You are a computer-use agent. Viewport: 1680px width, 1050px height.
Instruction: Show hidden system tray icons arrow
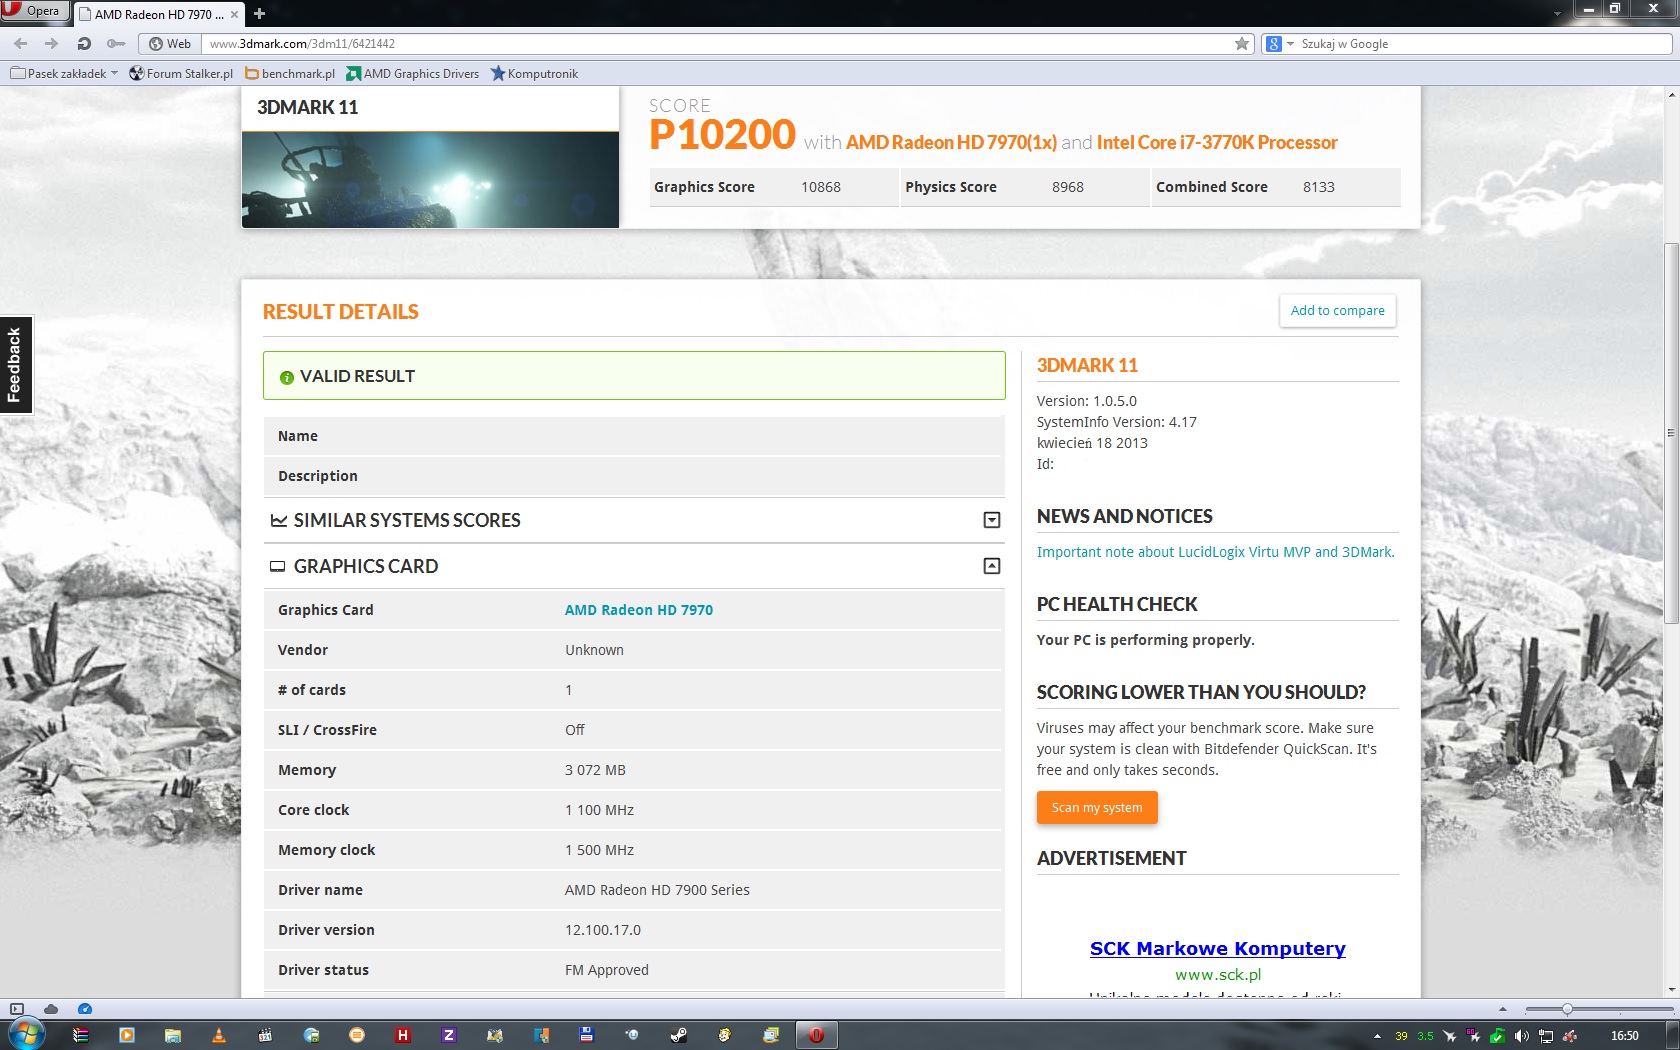click(x=1377, y=1036)
